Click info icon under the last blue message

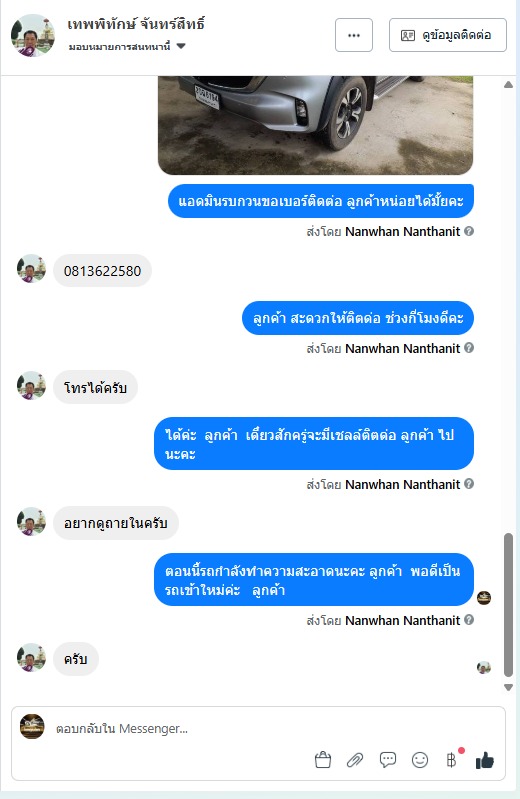469,620
